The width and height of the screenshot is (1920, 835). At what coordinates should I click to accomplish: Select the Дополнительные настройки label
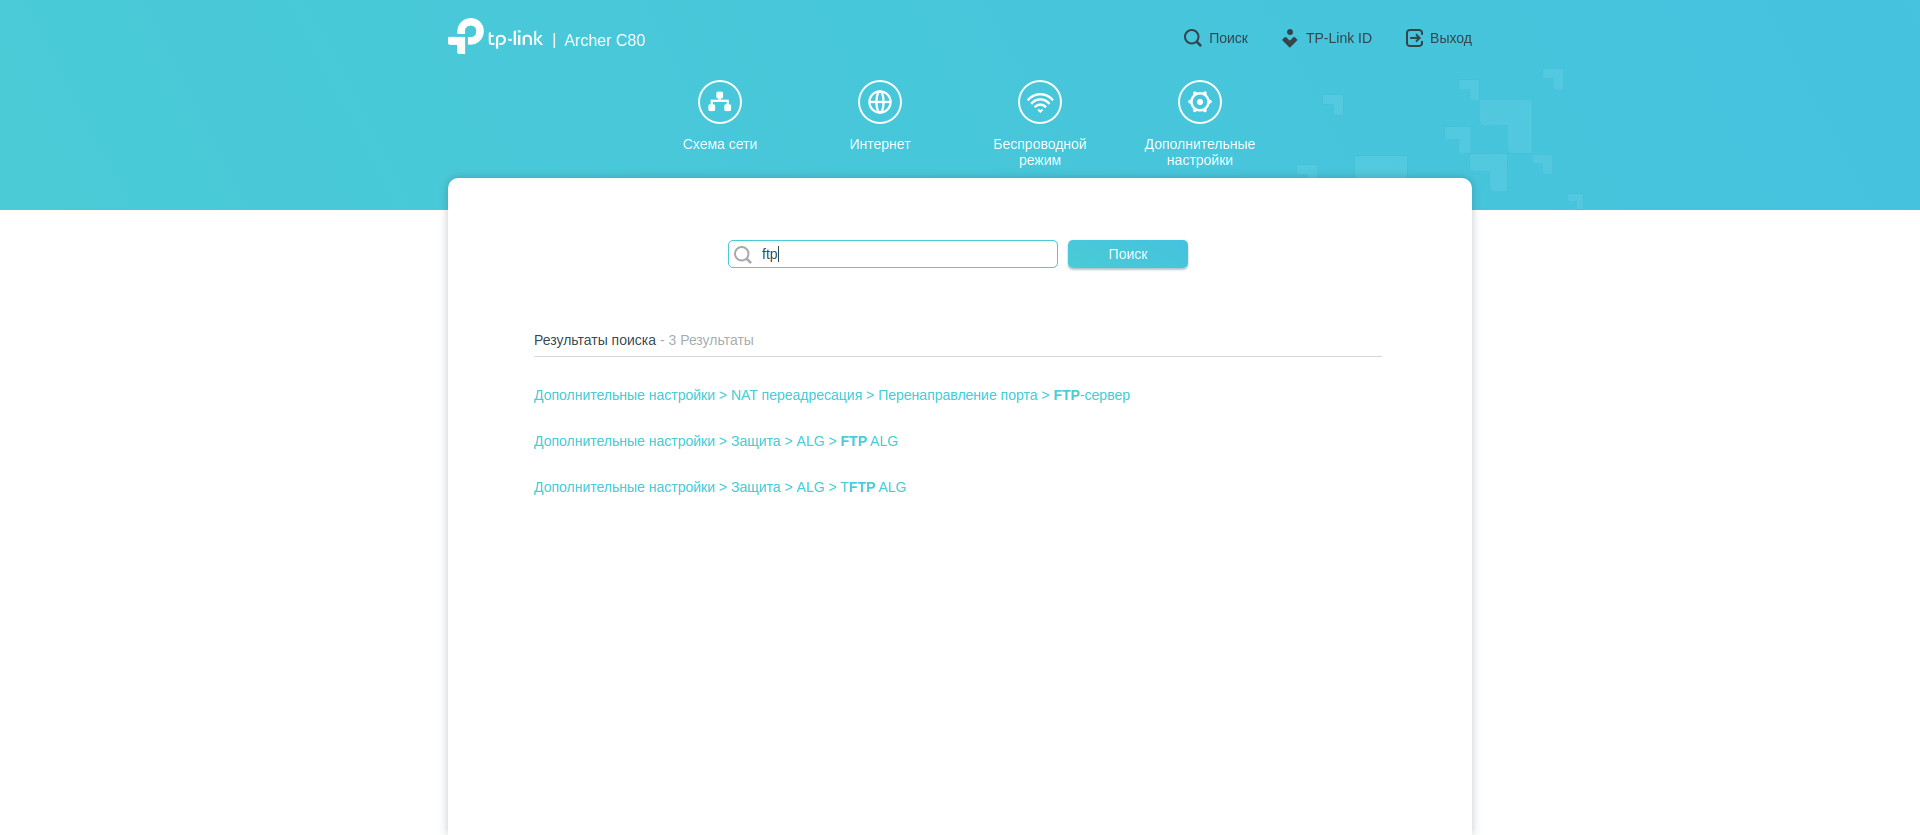1200,152
